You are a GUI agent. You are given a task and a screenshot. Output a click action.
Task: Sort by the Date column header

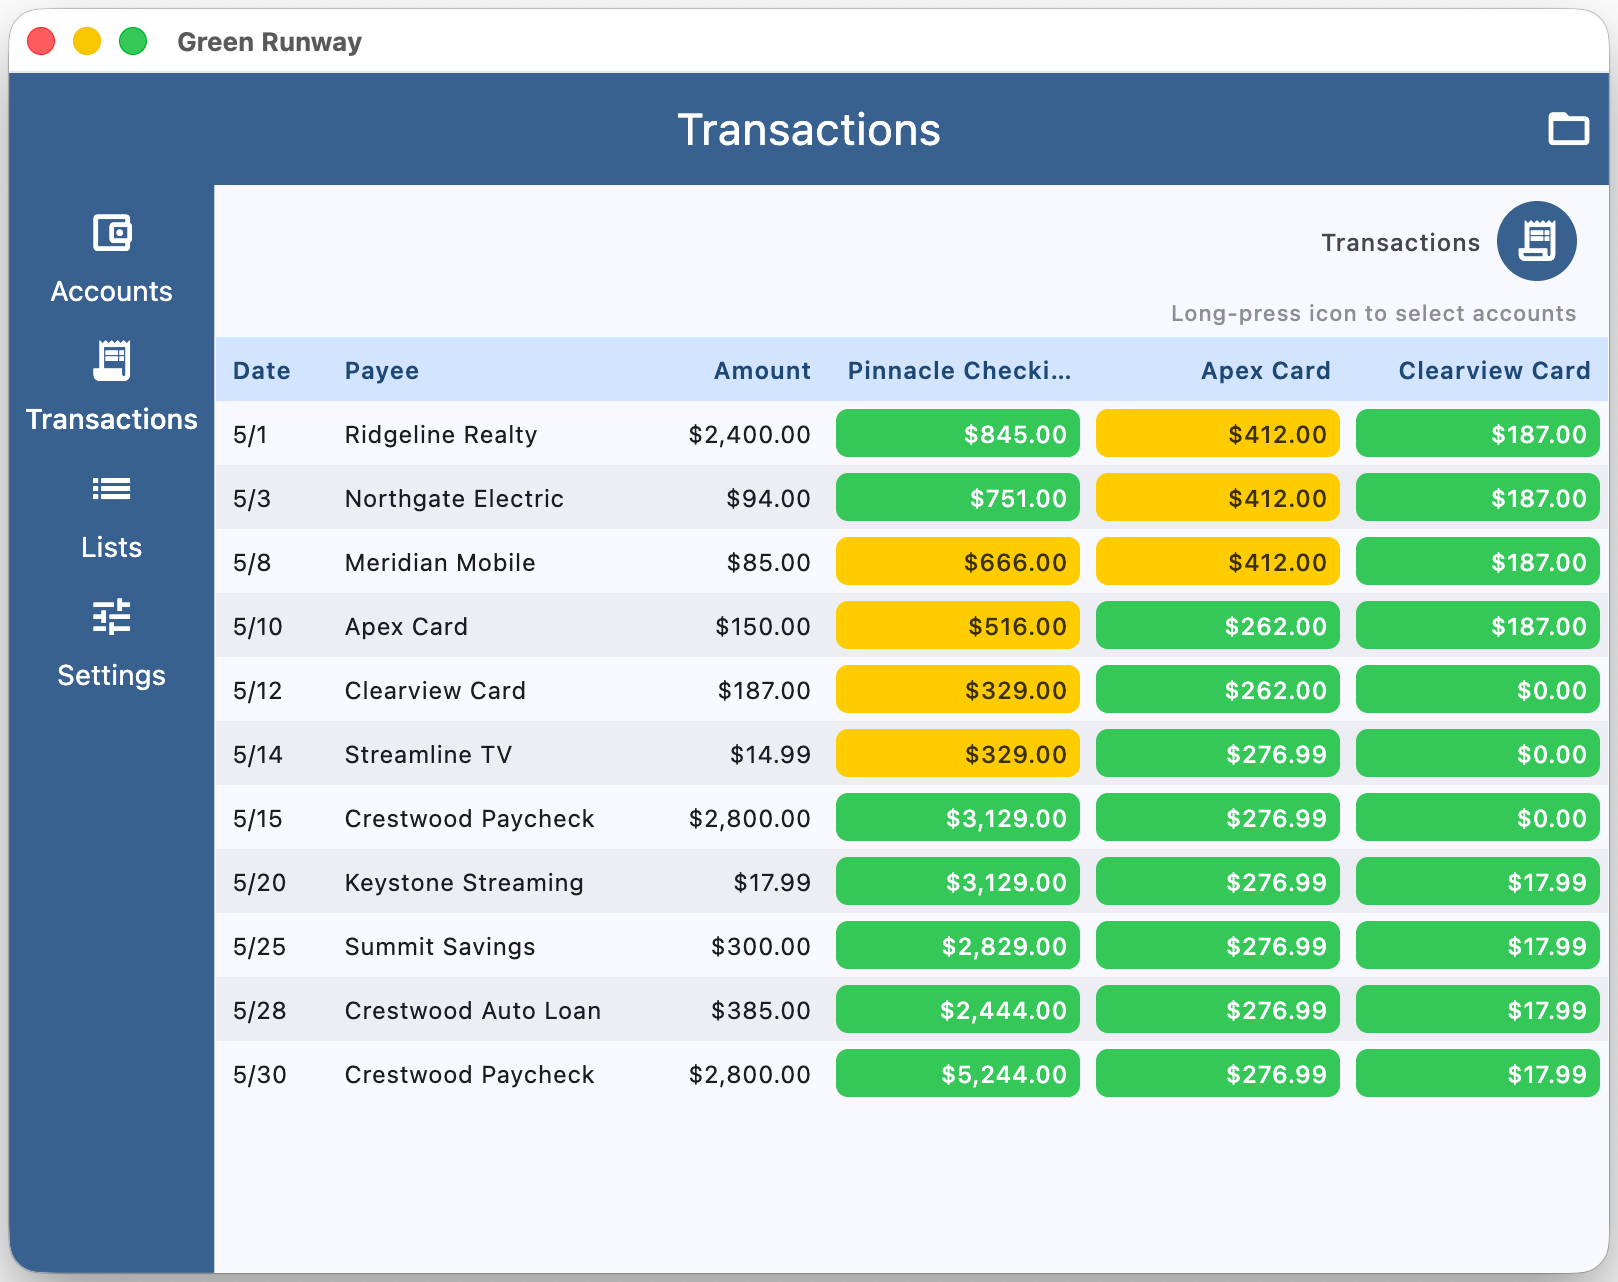click(261, 370)
